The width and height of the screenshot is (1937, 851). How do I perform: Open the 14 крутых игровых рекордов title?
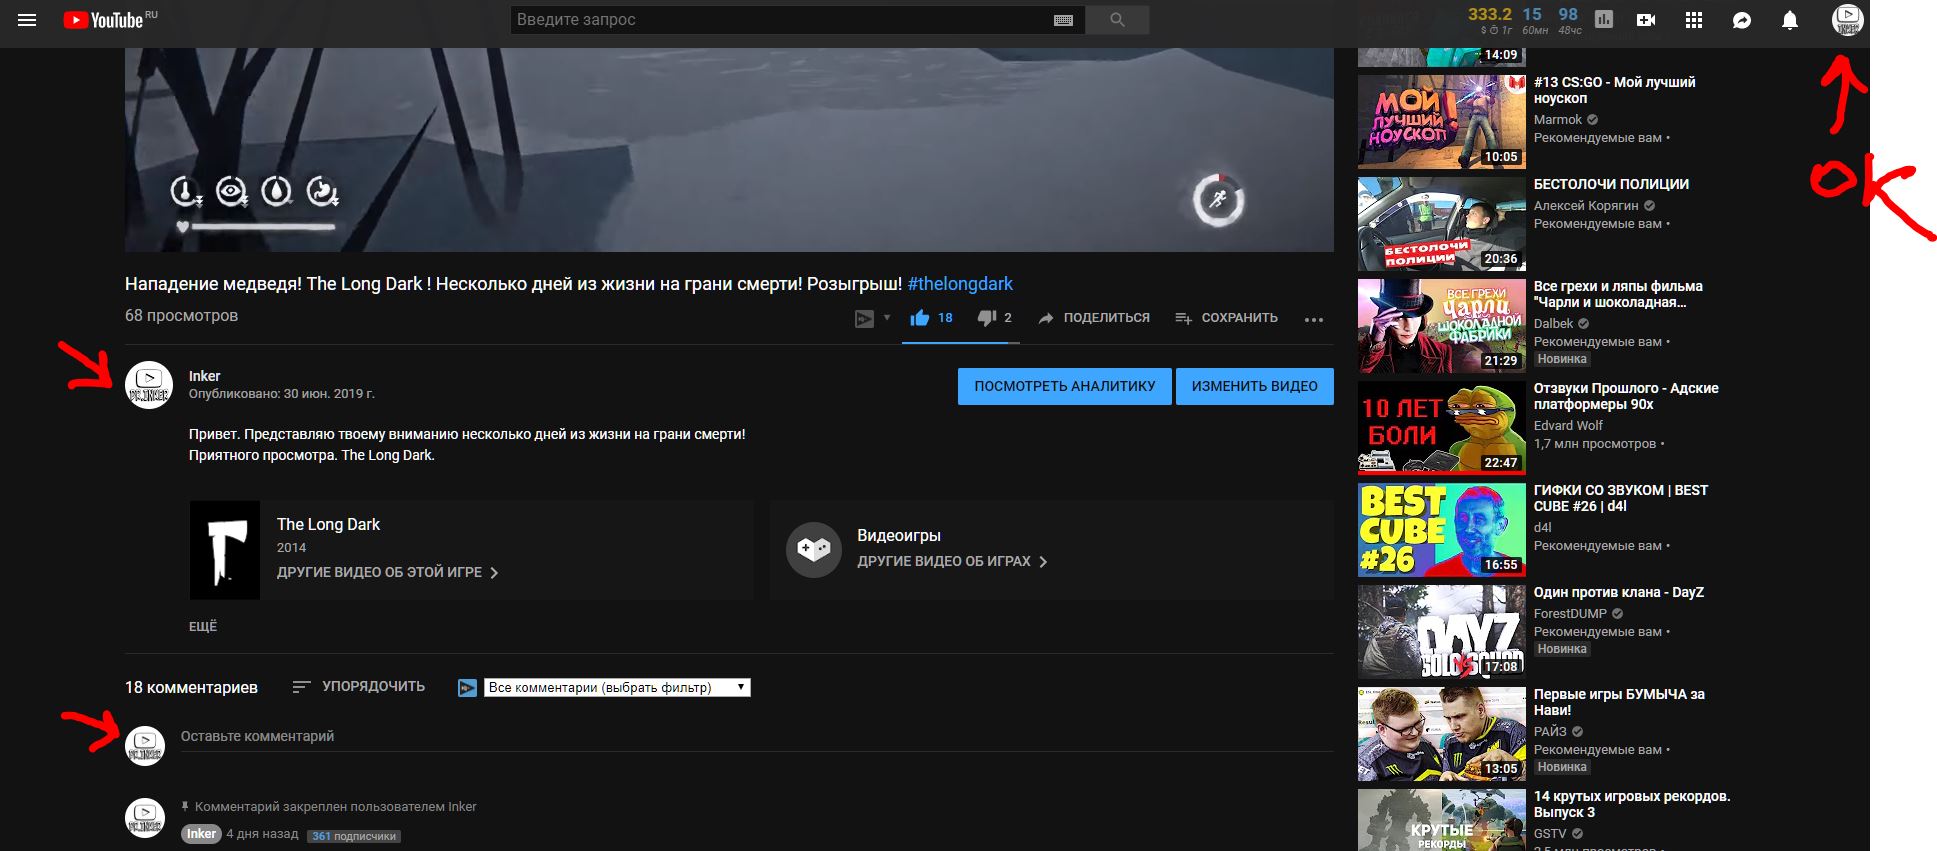click(1632, 804)
